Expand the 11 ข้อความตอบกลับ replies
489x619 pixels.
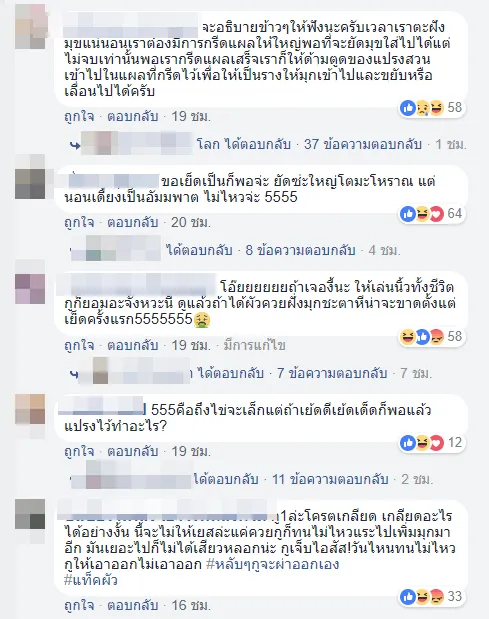click(x=330, y=479)
